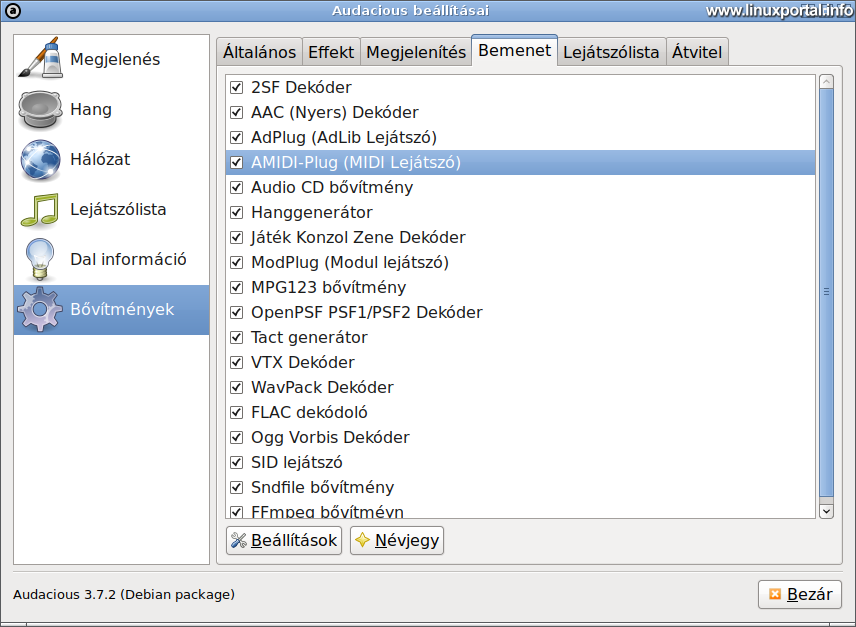Open the Lejátszólista plugin tab

611,52
